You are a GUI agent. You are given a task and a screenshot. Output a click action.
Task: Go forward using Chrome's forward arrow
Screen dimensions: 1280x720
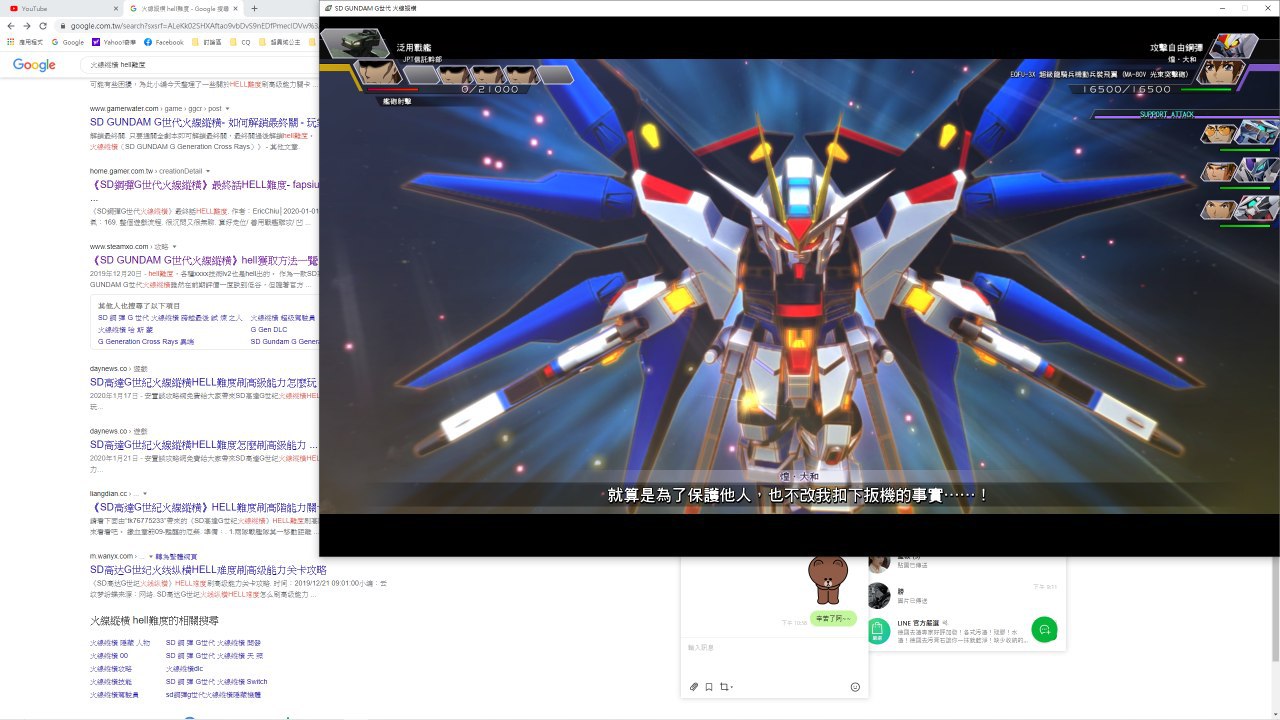tap(27, 26)
